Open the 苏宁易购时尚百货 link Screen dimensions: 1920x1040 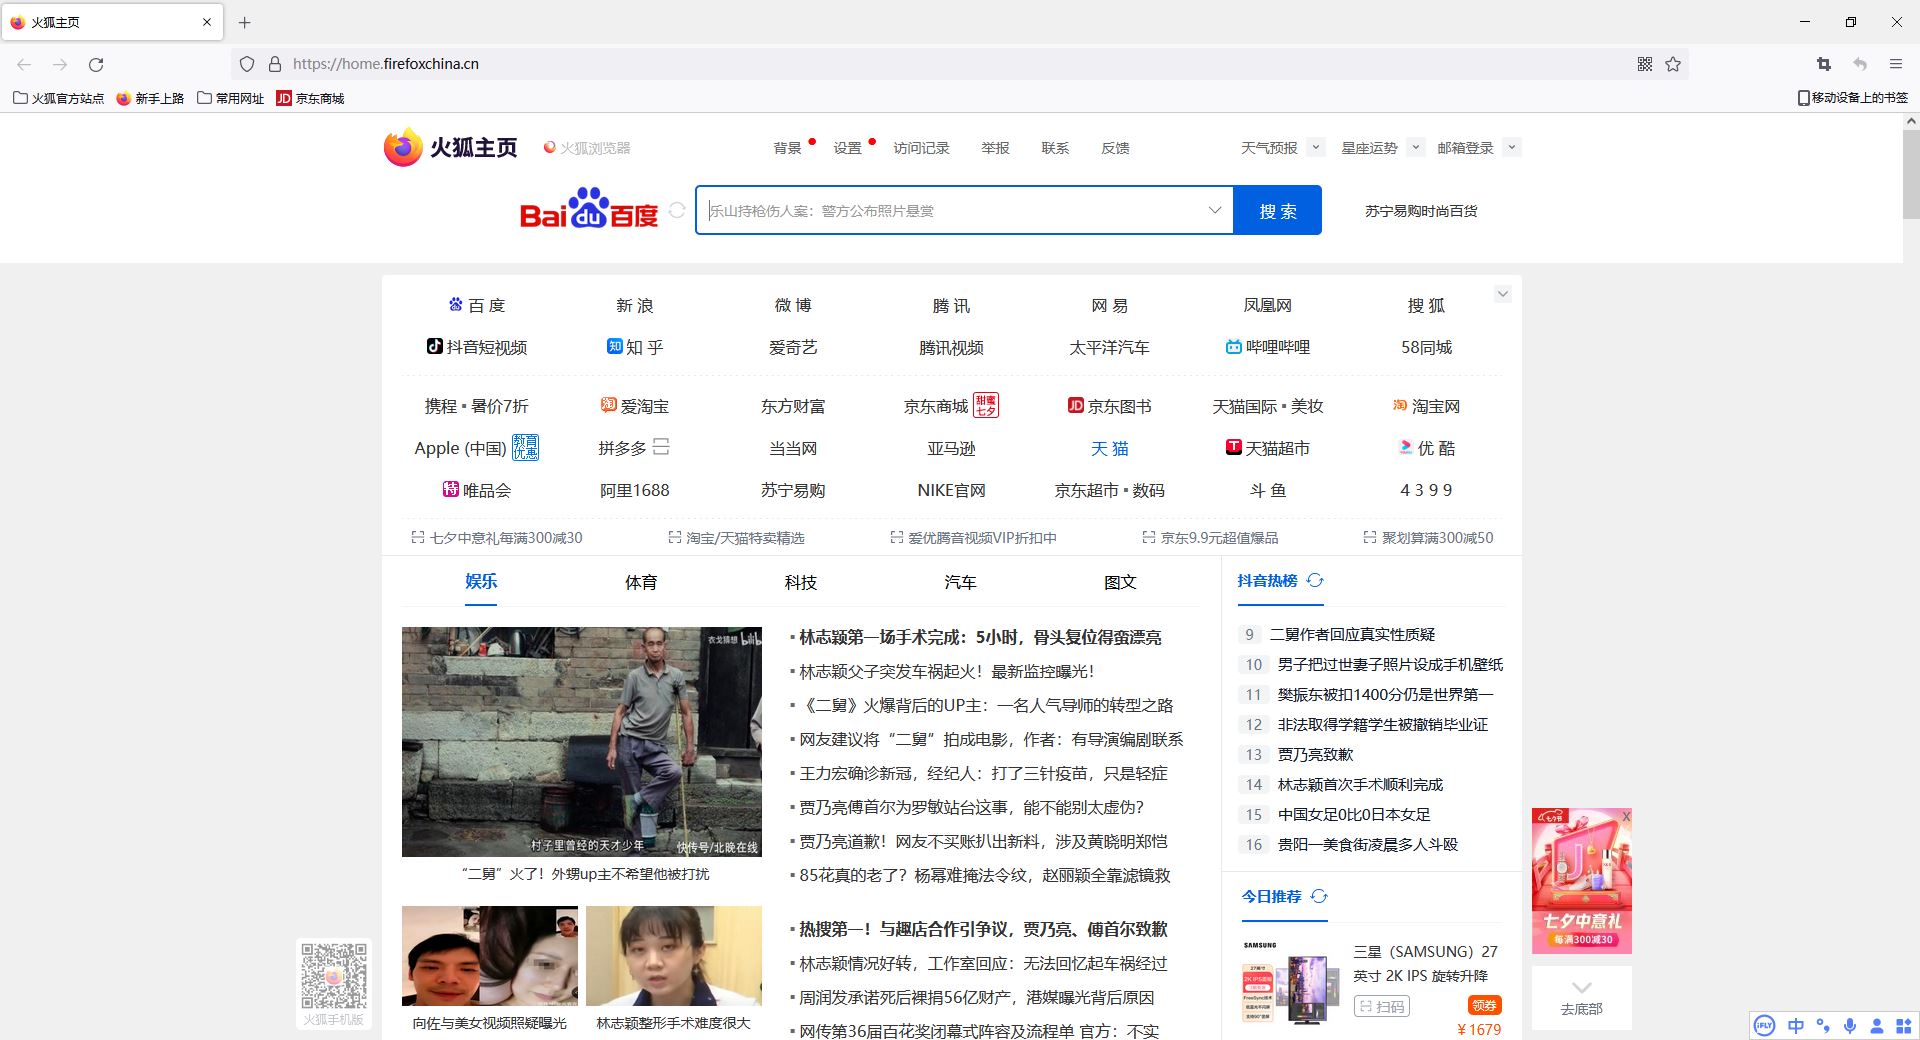[1422, 210]
